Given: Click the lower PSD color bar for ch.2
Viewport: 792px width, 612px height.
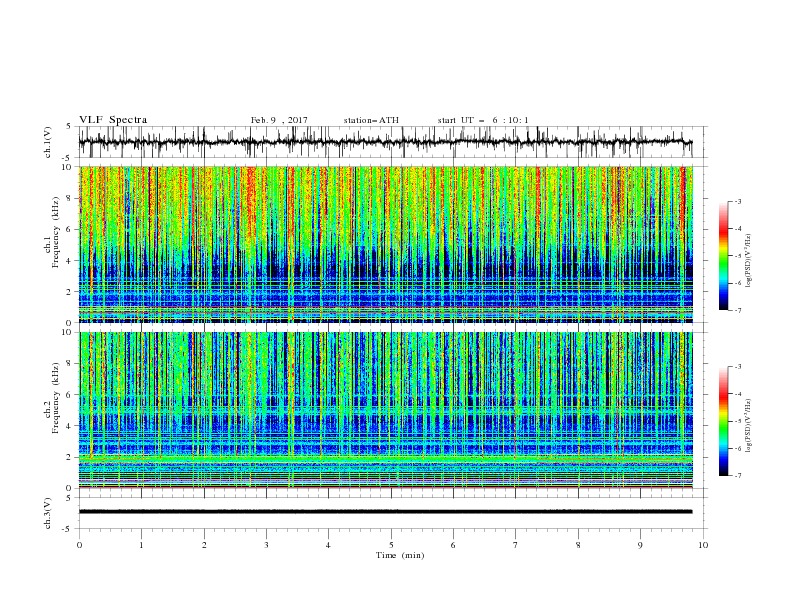Looking at the screenshot, I should click(723, 421).
